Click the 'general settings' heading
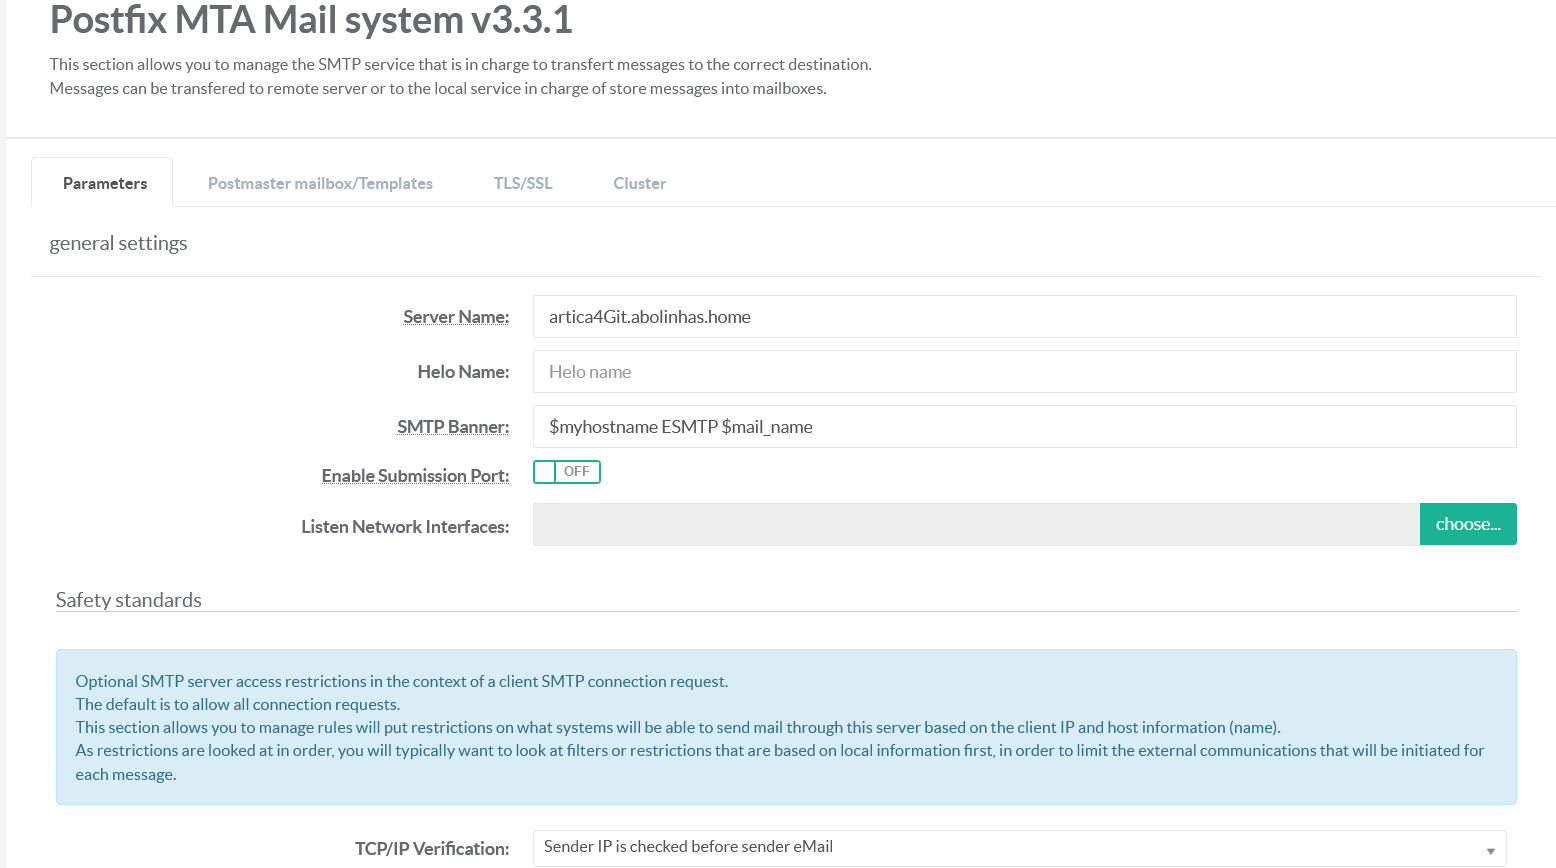This screenshot has height=868, width=1556. click(x=118, y=243)
